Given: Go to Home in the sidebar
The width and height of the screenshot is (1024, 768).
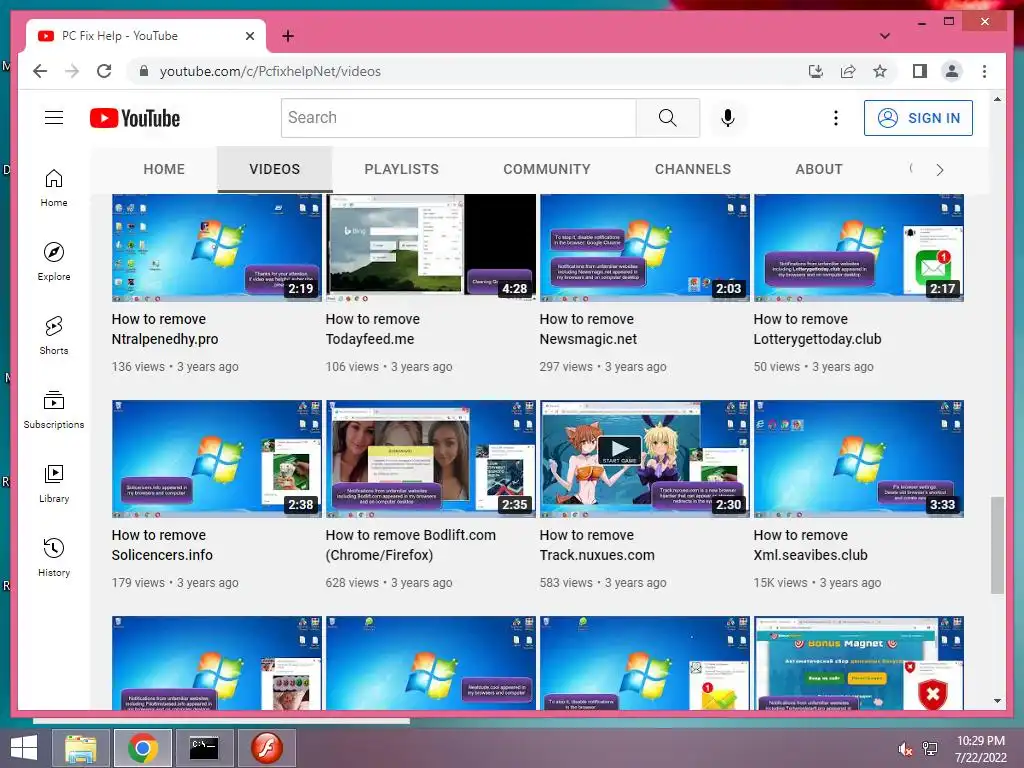Looking at the screenshot, I should [x=54, y=187].
